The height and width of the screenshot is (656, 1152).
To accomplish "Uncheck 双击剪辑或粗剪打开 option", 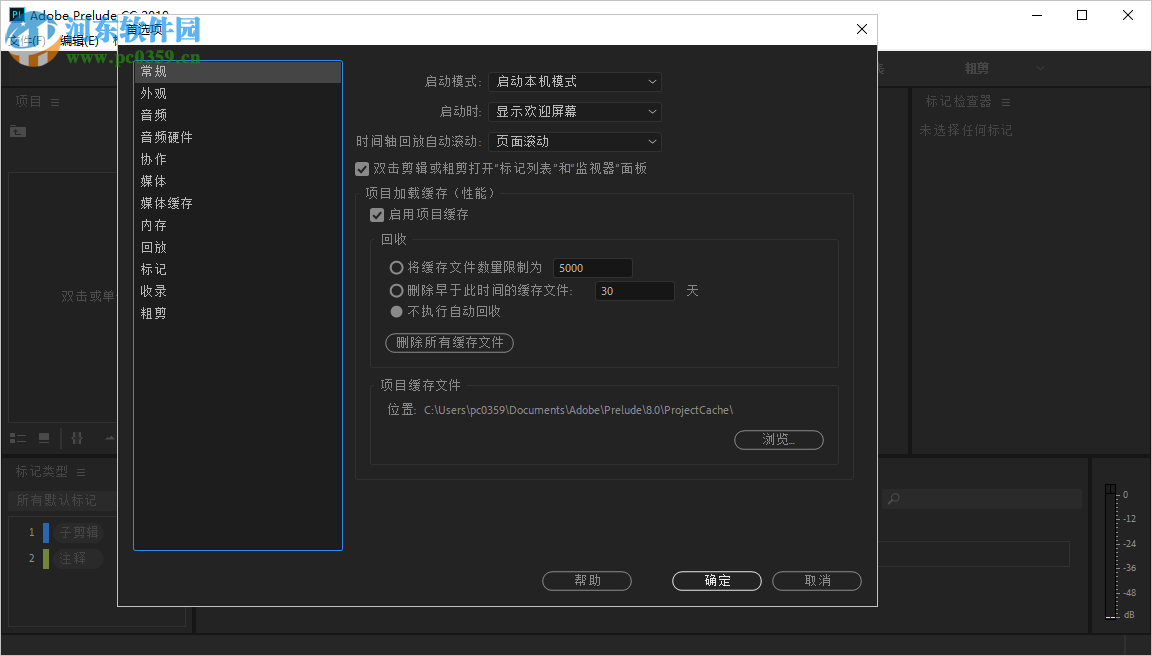I will (361, 169).
